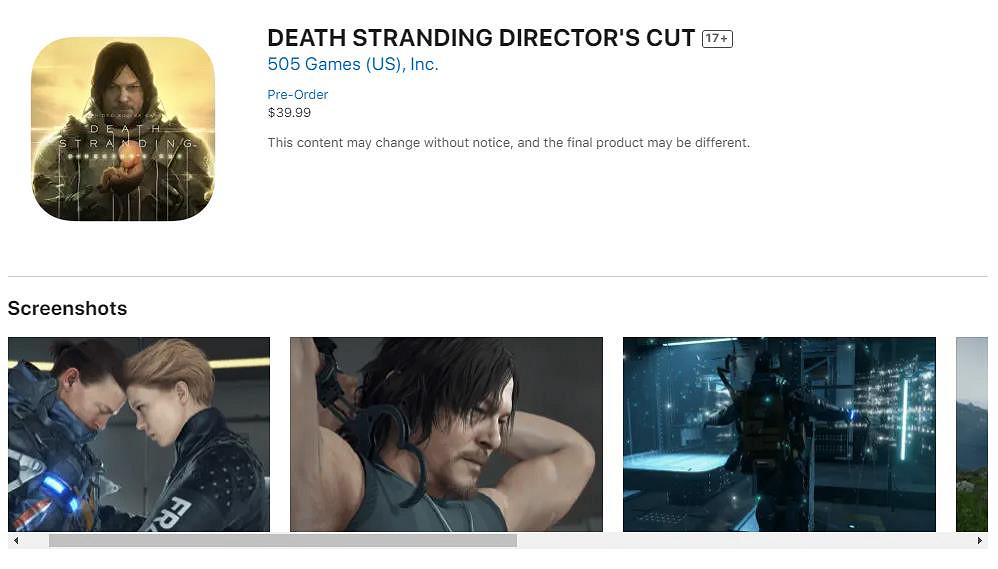Click the Screenshots section heading

coord(67,308)
